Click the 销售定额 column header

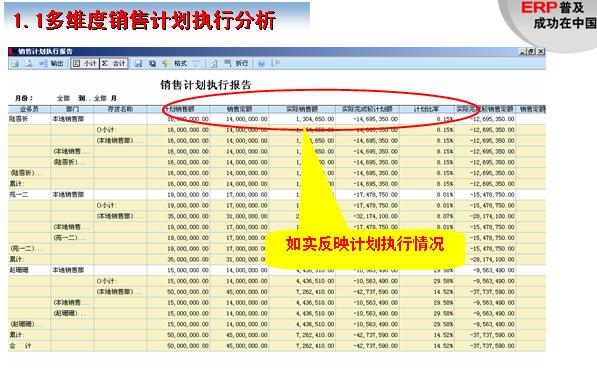tap(239, 109)
